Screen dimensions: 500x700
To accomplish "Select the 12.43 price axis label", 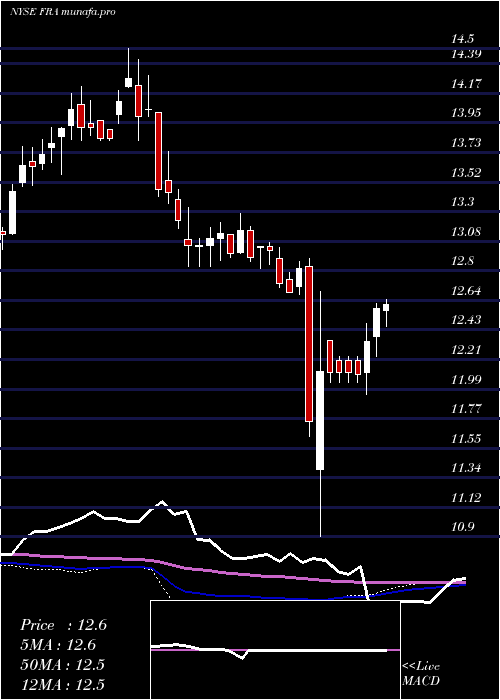I will (466, 320).
